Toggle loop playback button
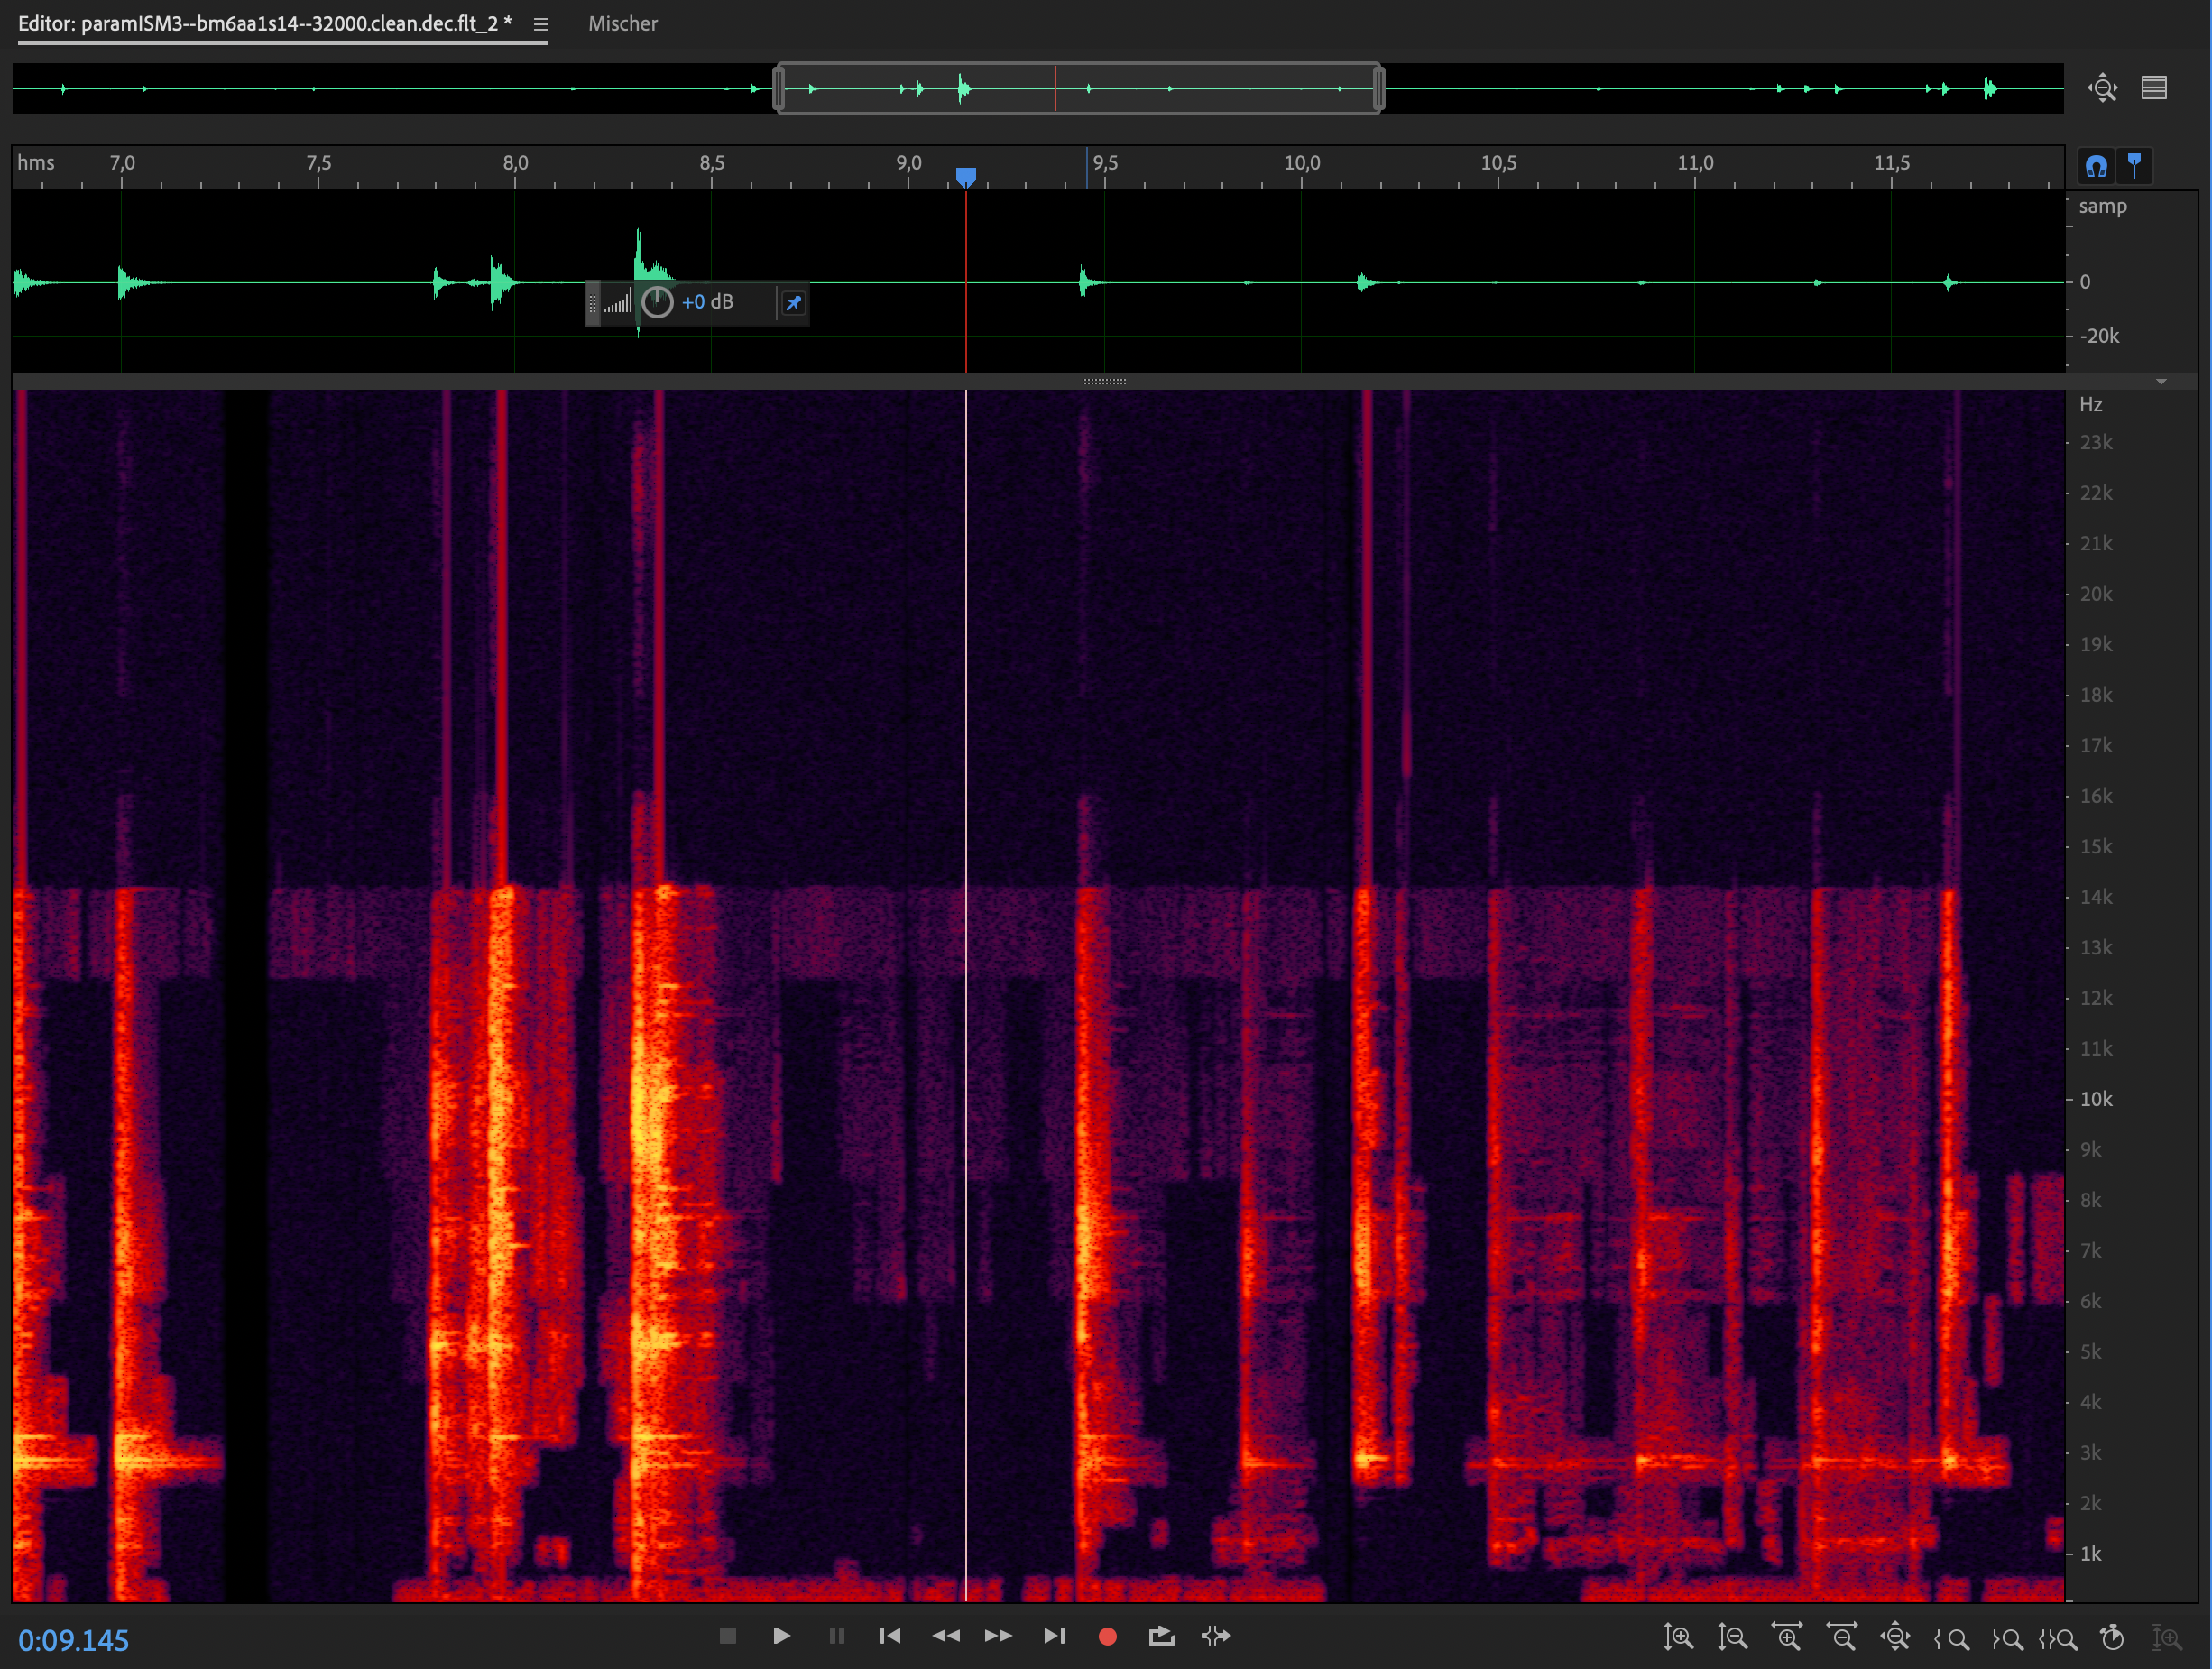The height and width of the screenshot is (1669, 2212). pos(1161,1636)
